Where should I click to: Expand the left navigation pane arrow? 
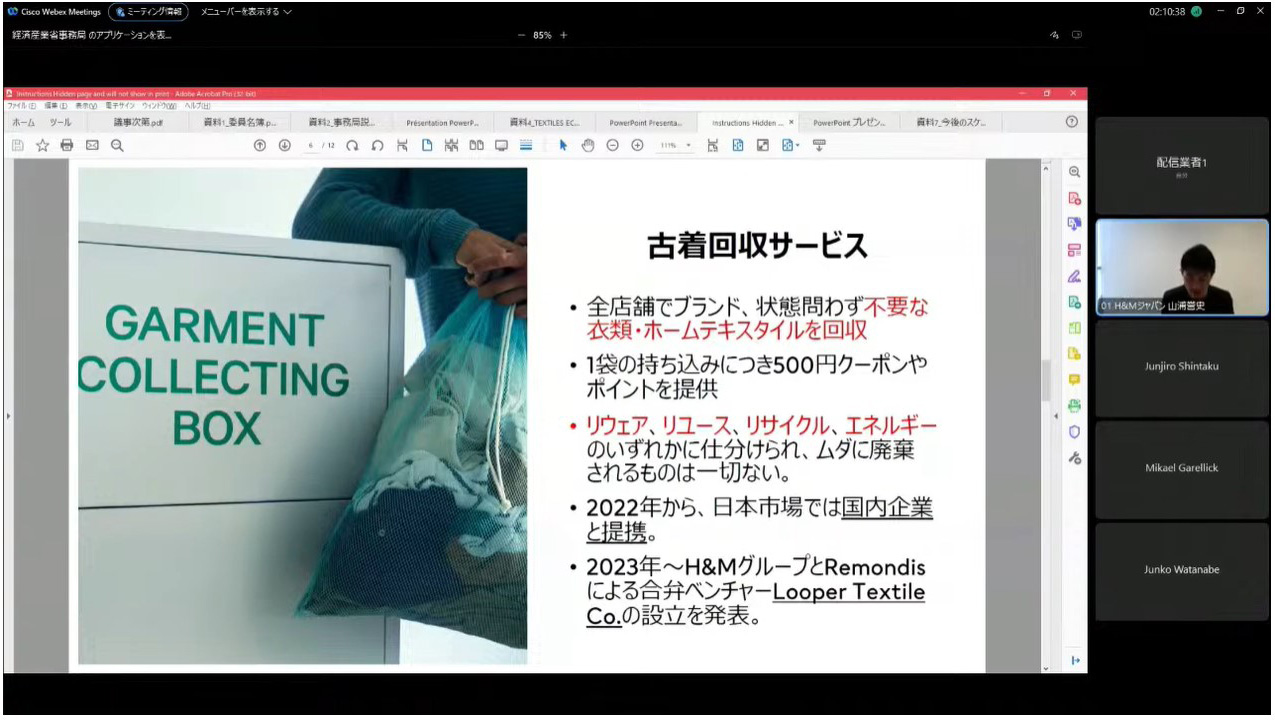tap(8, 415)
